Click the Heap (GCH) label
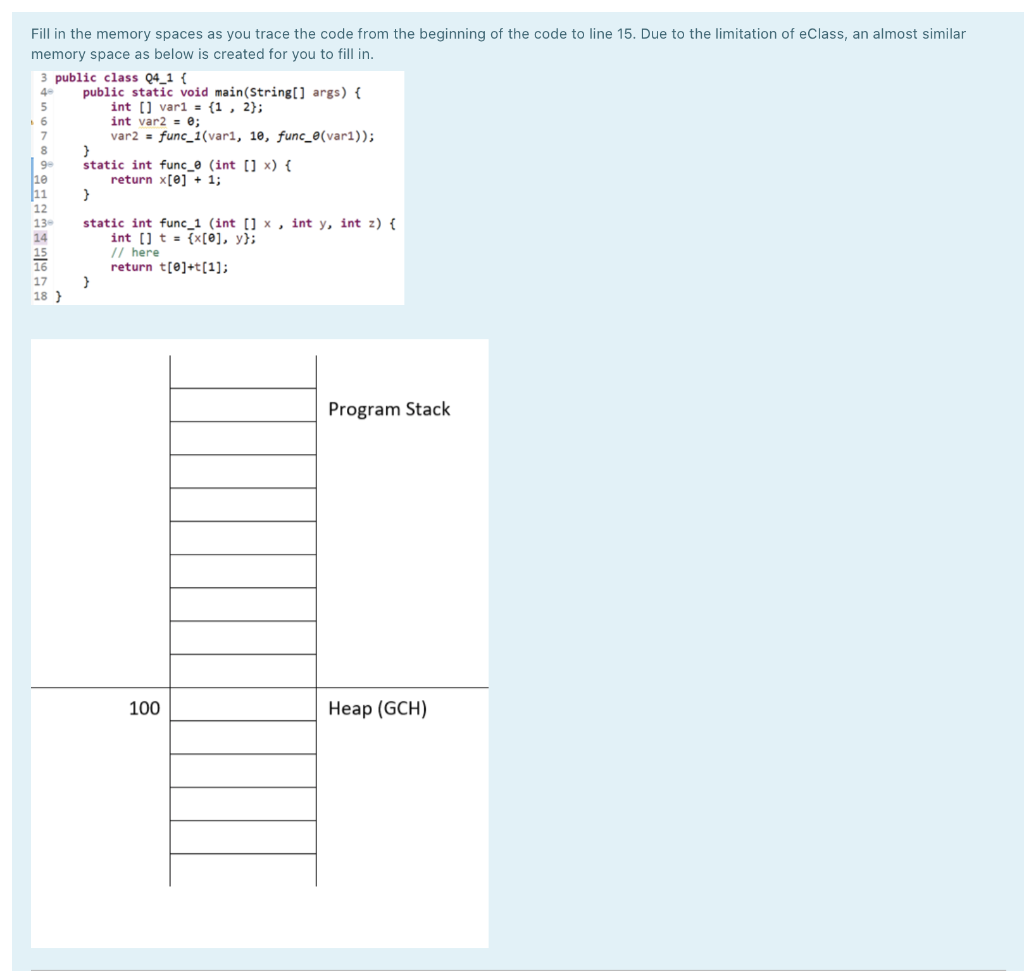The width and height of the screenshot is (1024, 971). pyautogui.click(x=378, y=708)
